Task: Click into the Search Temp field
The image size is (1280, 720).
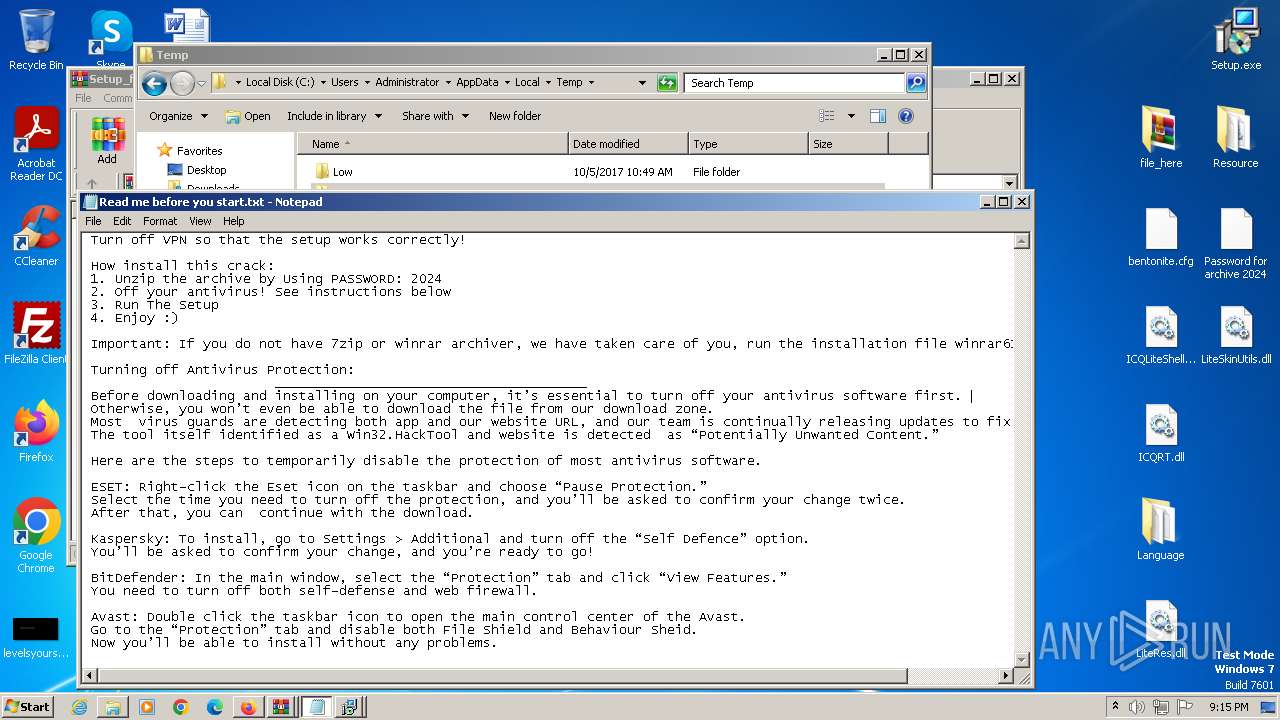Action: click(795, 83)
